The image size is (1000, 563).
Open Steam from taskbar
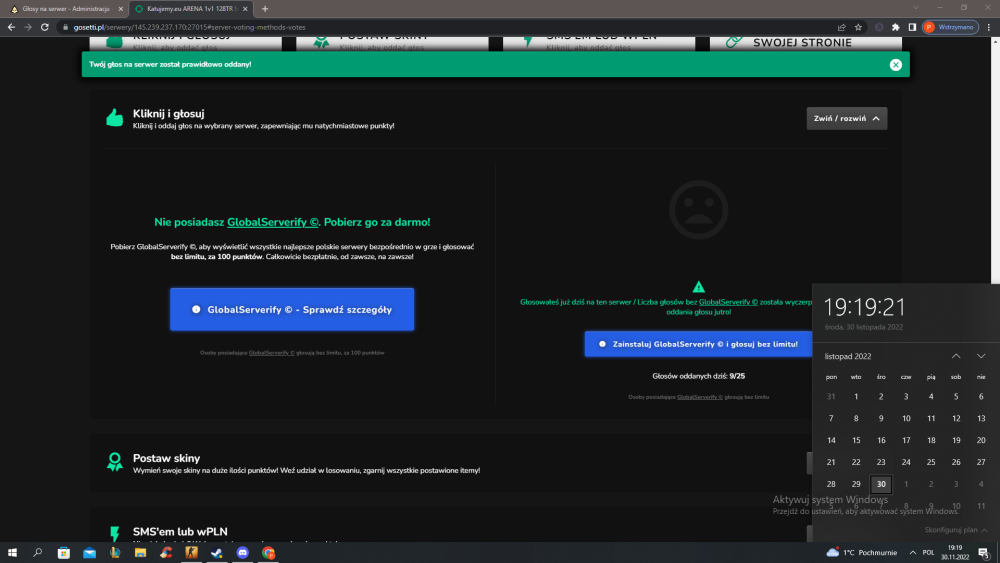[x=217, y=552]
